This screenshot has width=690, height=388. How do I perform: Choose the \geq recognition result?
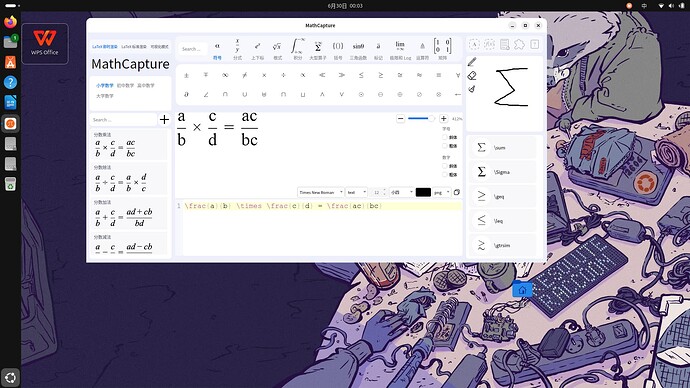[x=503, y=196]
